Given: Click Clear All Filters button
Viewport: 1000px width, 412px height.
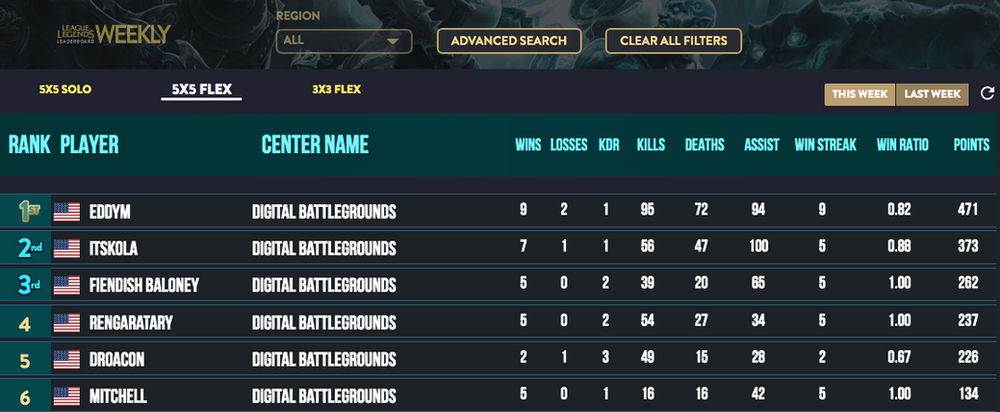Looking at the screenshot, I should click(673, 41).
